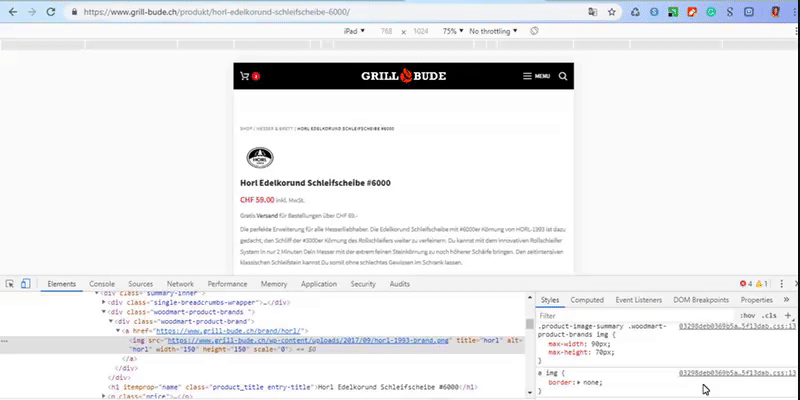
Task: Open the 75% zoom dropdown
Action: tap(453, 31)
